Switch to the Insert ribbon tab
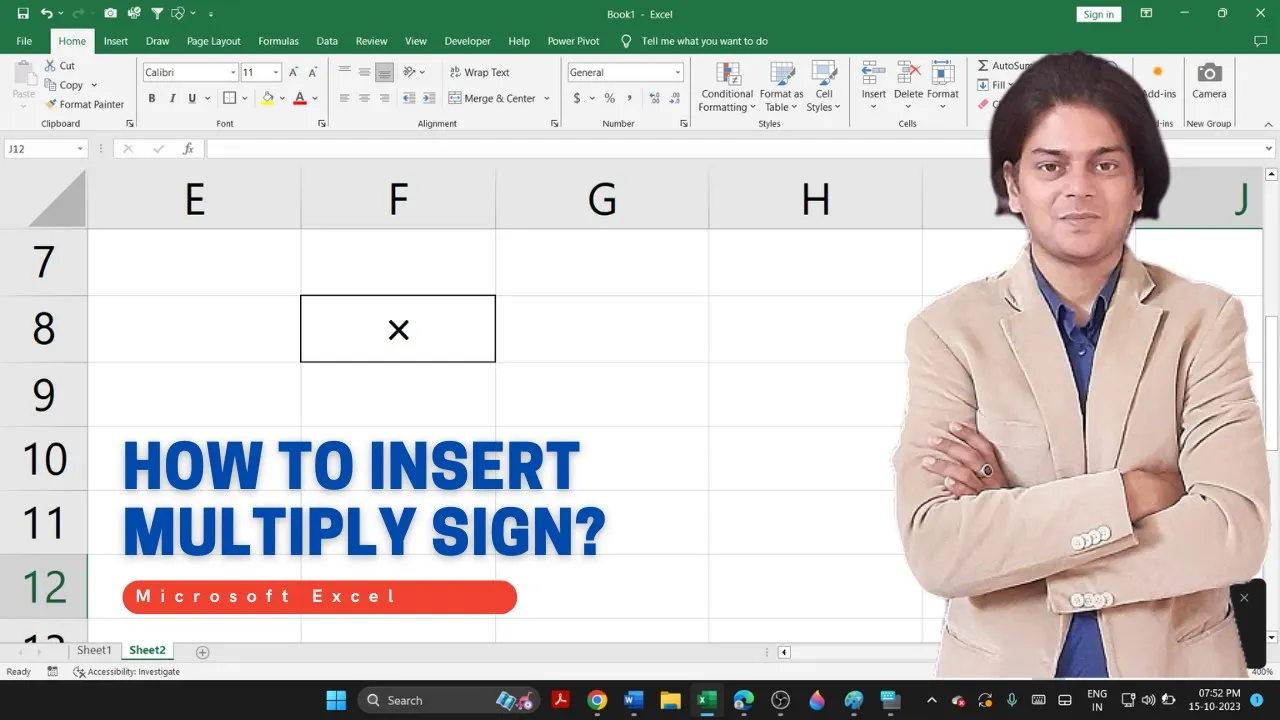The width and height of the screenshot is (1280, 720). [x=116, y=41]
